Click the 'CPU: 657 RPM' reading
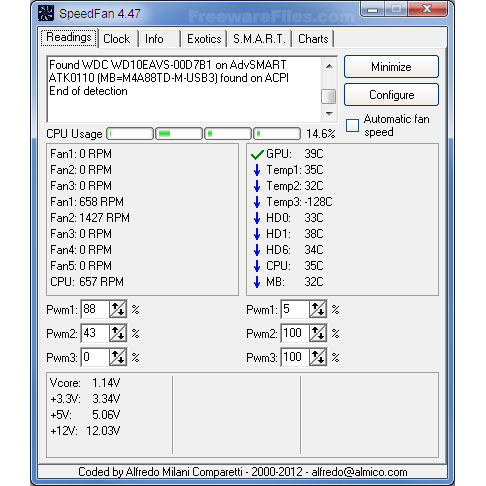 click(87, 282)
